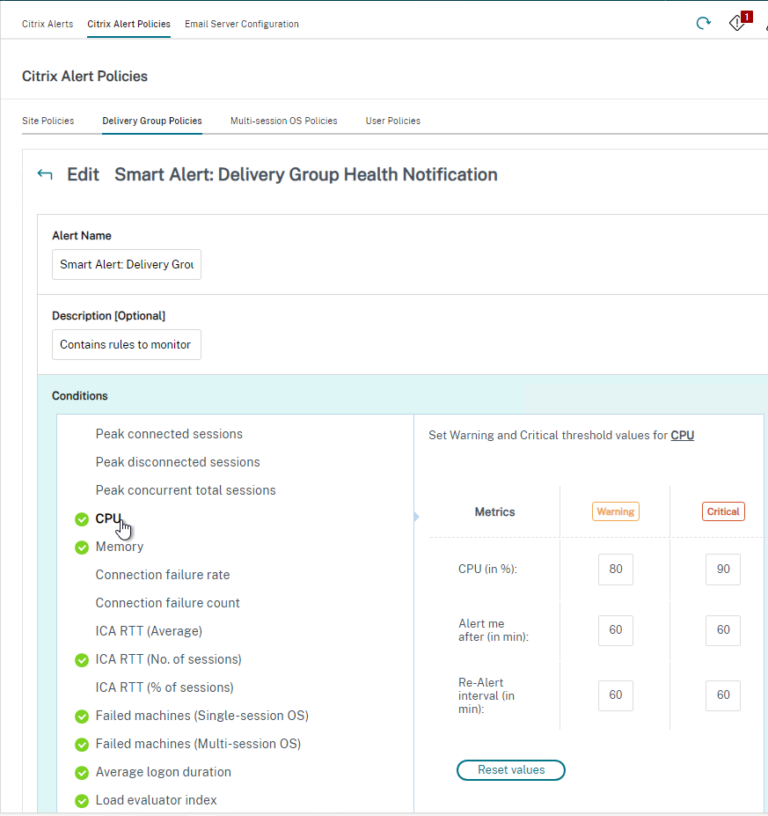The height and width of the screenshot is (816, 768).
Task: Click green check beside Load evaluator index
Action: click(82, 801)
